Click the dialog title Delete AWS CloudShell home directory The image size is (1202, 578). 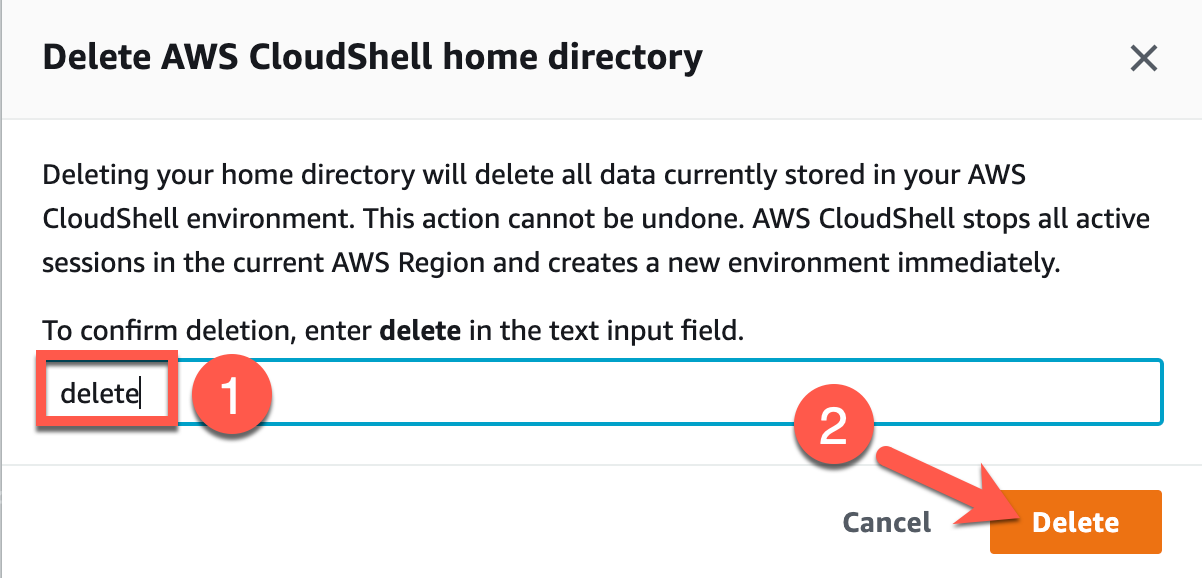[x=372, y=57]
